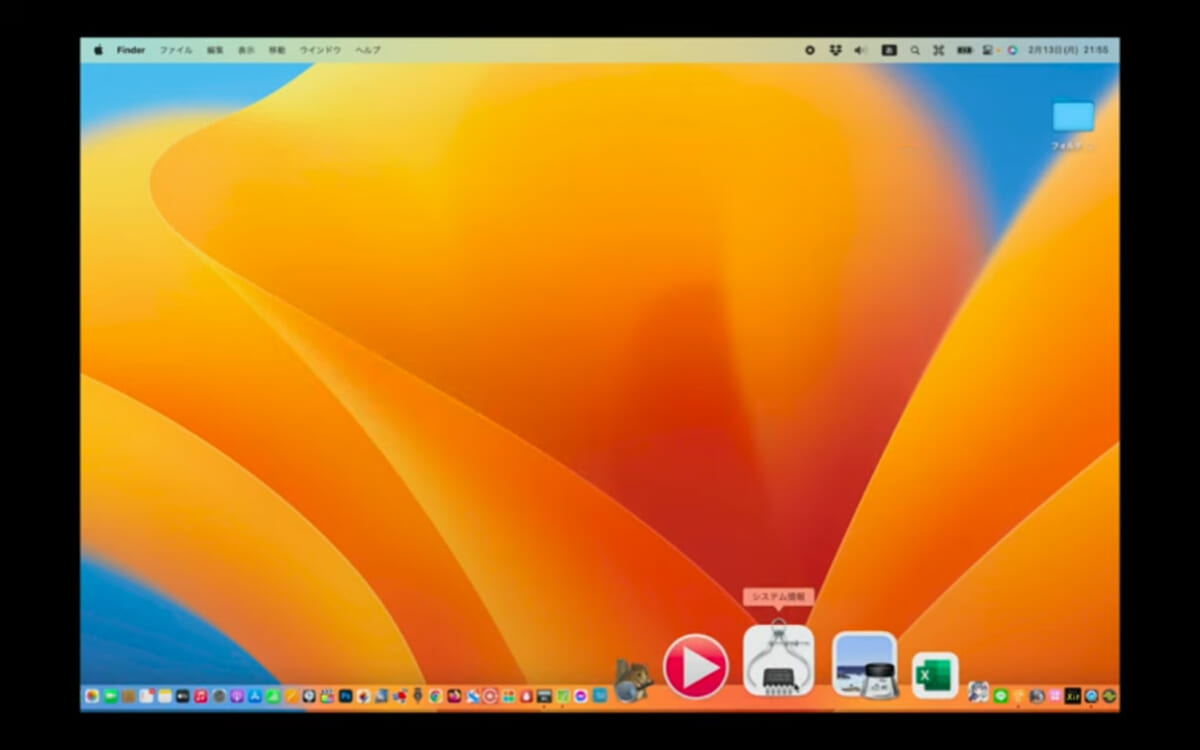Launch Google Chrome from the Dock
The height and width of the screenshot is (750, 1200).
pyautogui.click(x=436, y=696)
